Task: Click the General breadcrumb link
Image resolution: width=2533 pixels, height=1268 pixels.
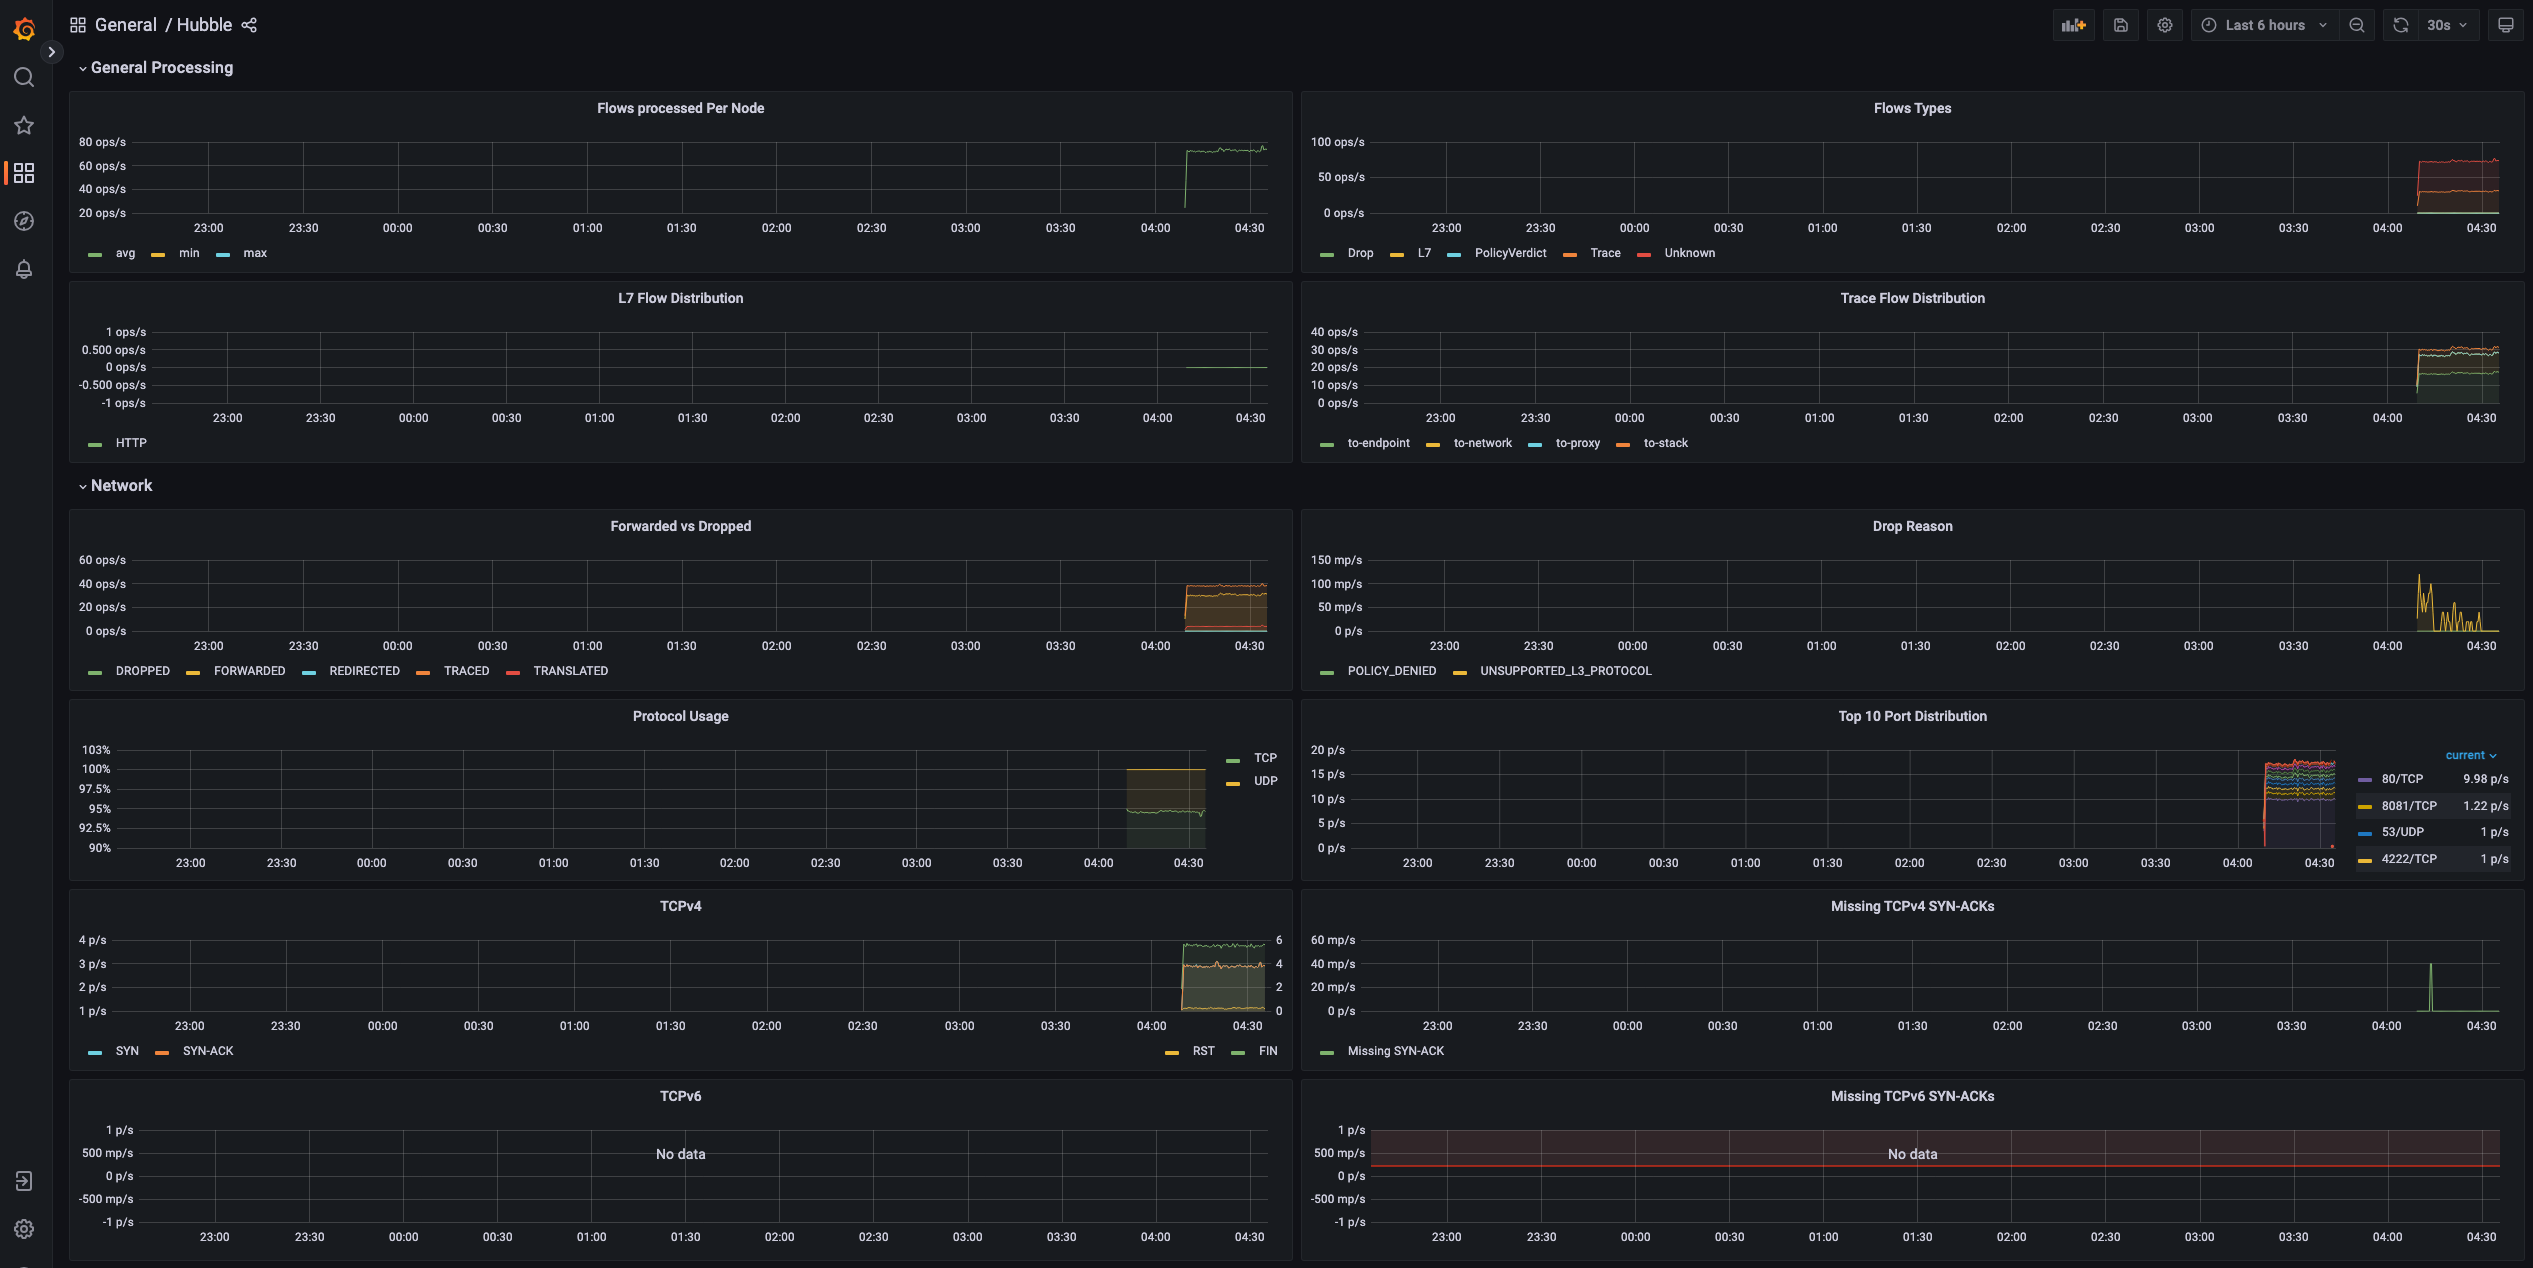Action: tap(125, 25)
